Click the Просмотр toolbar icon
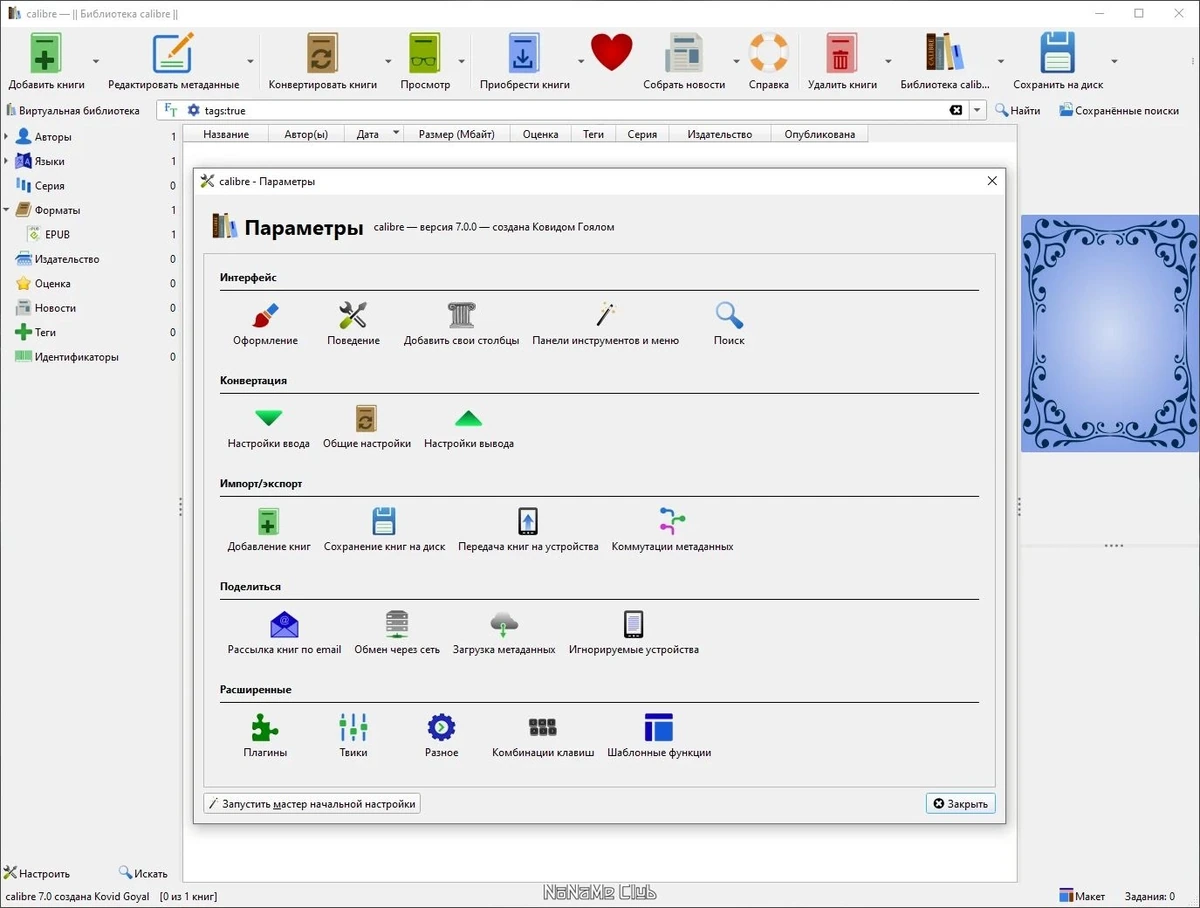1200x908 pixels. pyautogui.click(x=425, y=61)
